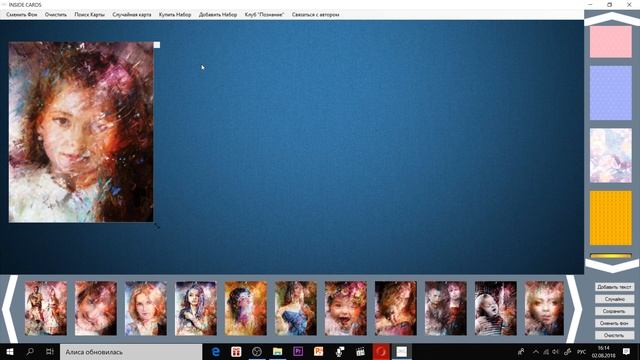Pick the second card thumbnail of smiling woman
Screen dimensions: 640x360
96,308
